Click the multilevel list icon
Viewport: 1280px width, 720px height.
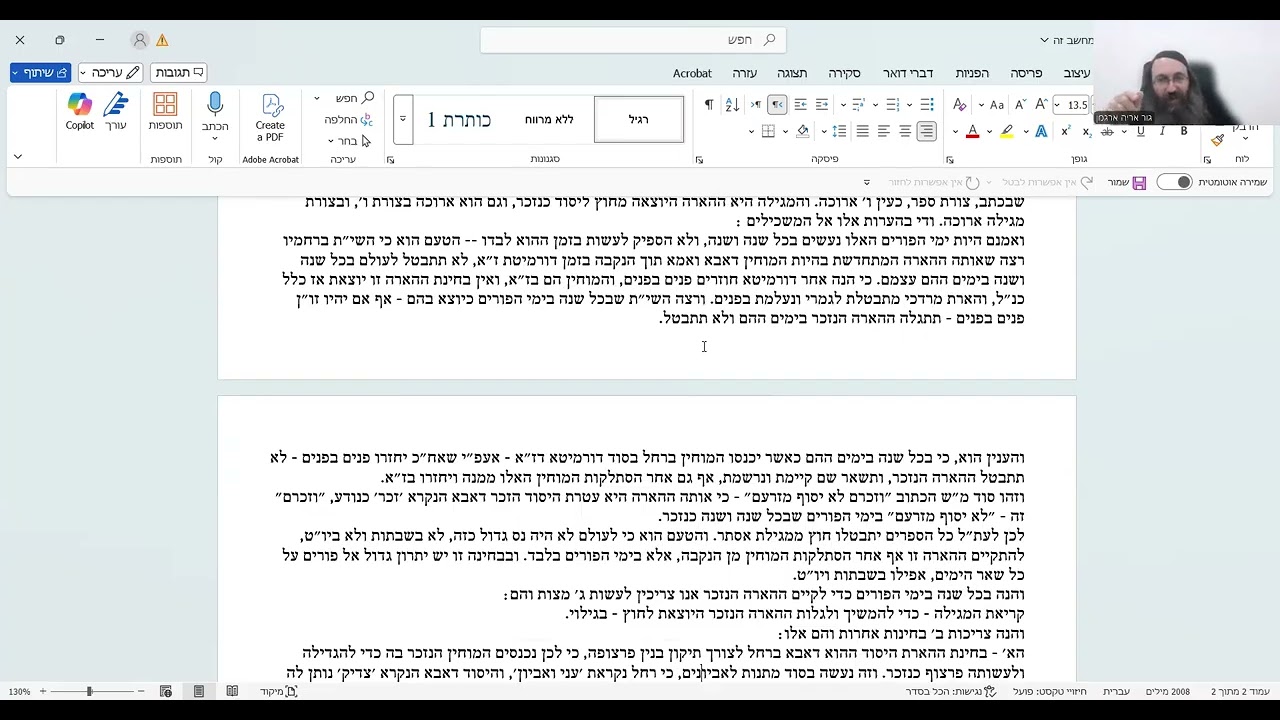coord(858,105)
